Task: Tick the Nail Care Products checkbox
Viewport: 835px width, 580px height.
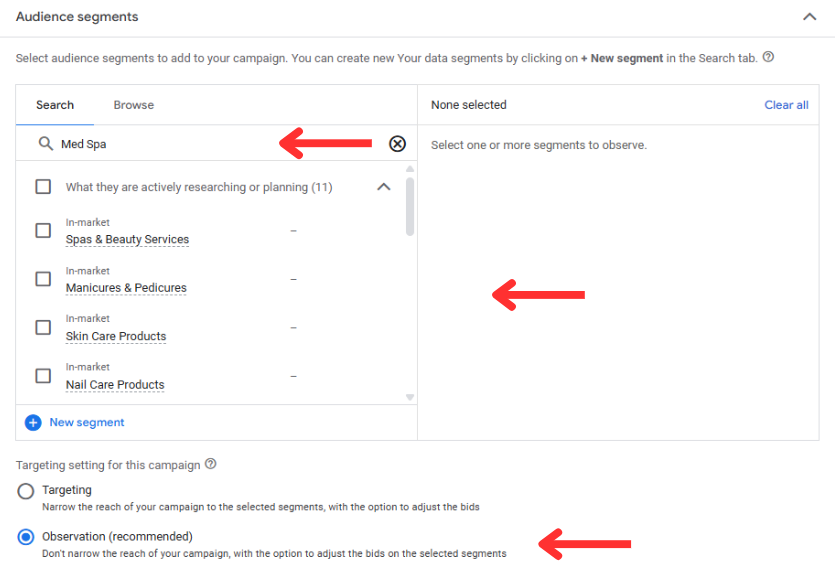Action: (43, 376)
